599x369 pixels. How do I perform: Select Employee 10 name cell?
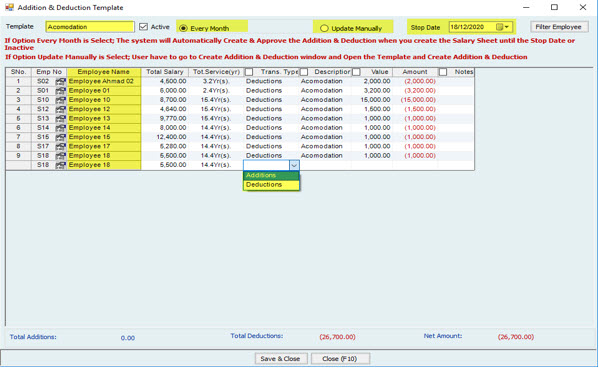tap(104, 100)
